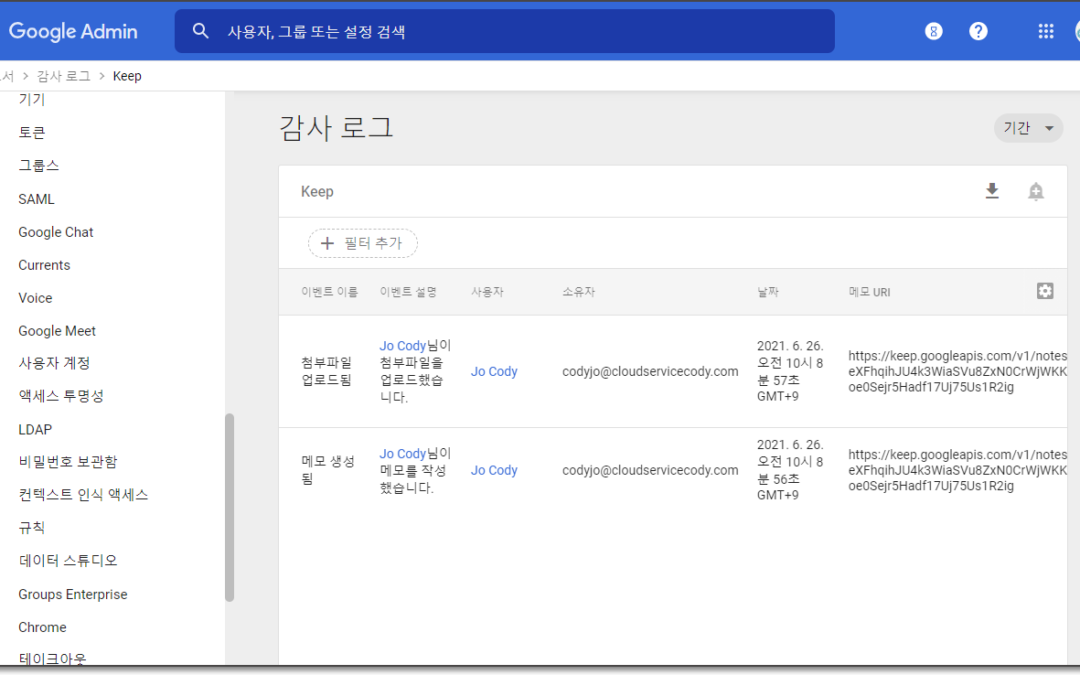This screenshot has height=675, width=1080.
Task: Click the search magnifier icon
Action: point(200,31)
